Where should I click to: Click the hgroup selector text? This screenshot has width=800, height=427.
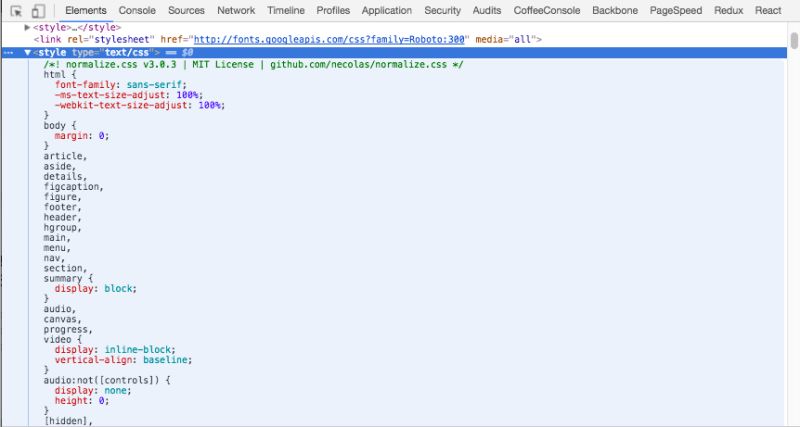[62, 228]
